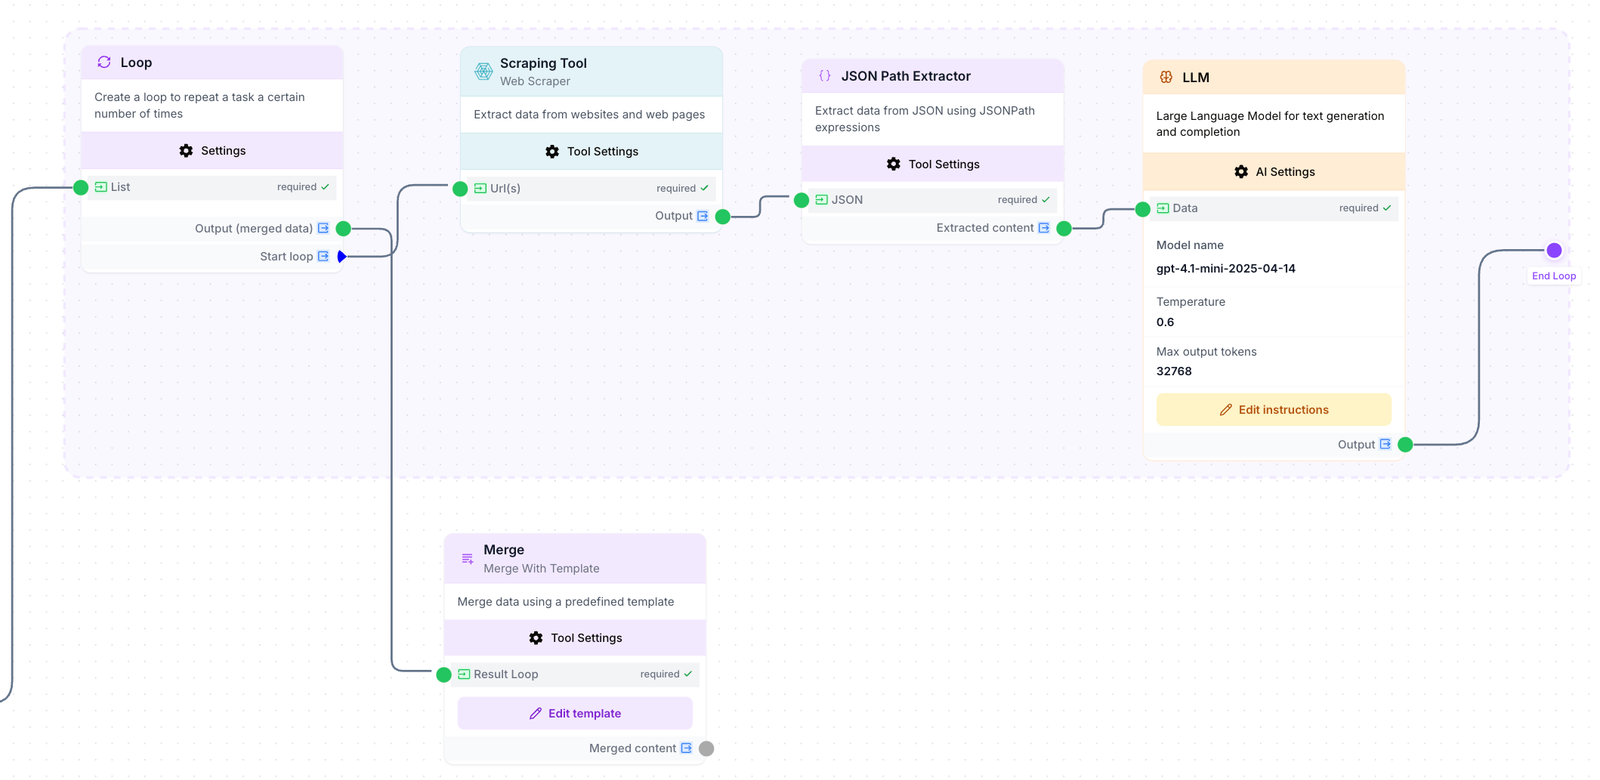Select the blue Start loop connector
Screen dimensions: 1600x780
[x=342, y=257]
